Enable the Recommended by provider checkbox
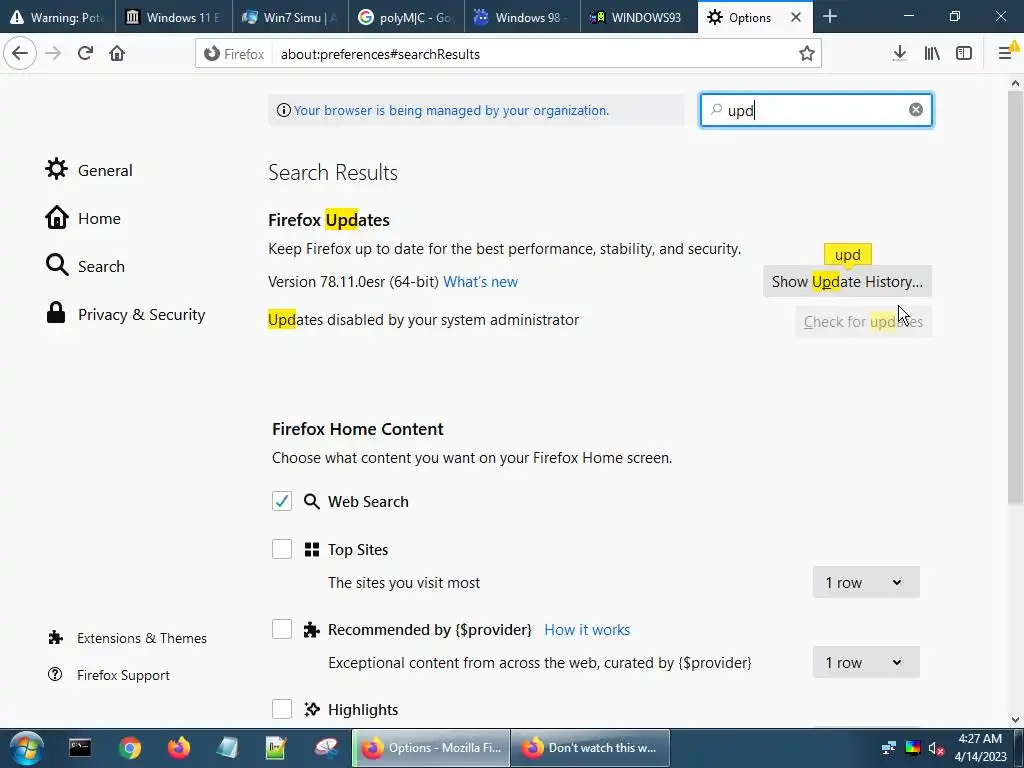This screenshot has height=768, width=1024. [282, 630]
